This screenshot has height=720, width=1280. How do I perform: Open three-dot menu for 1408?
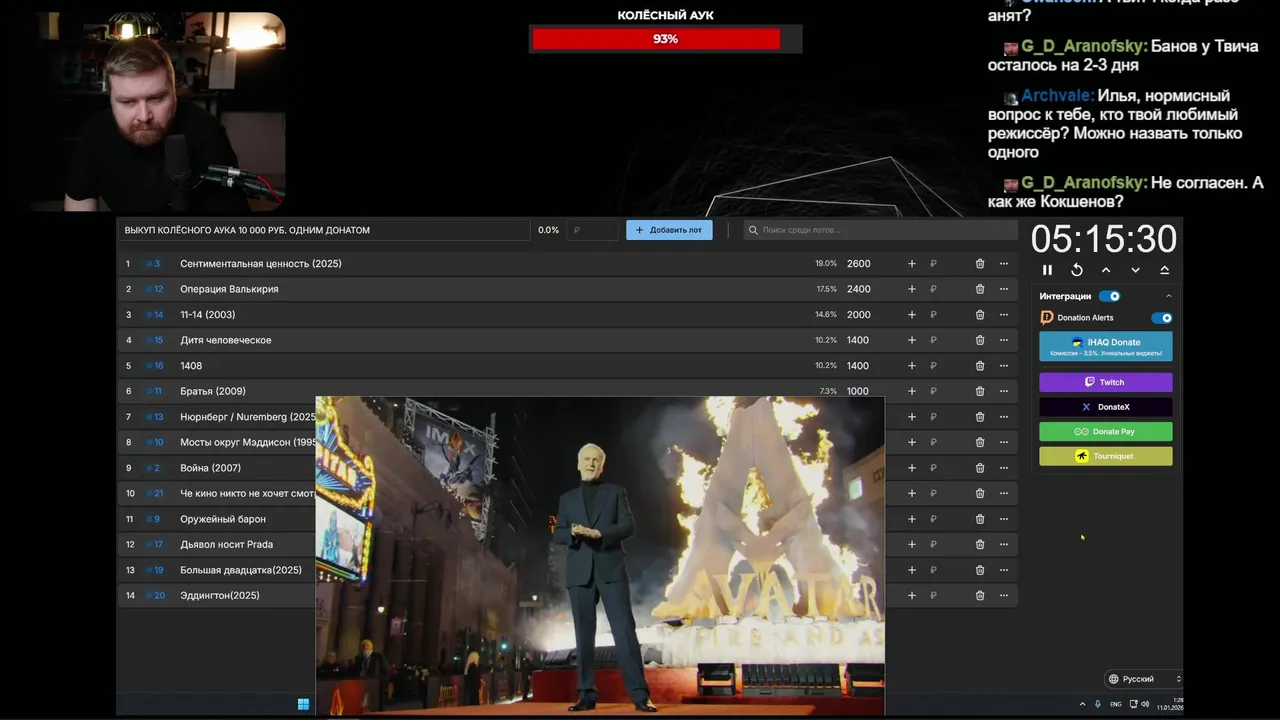(x=1004, y=366)
